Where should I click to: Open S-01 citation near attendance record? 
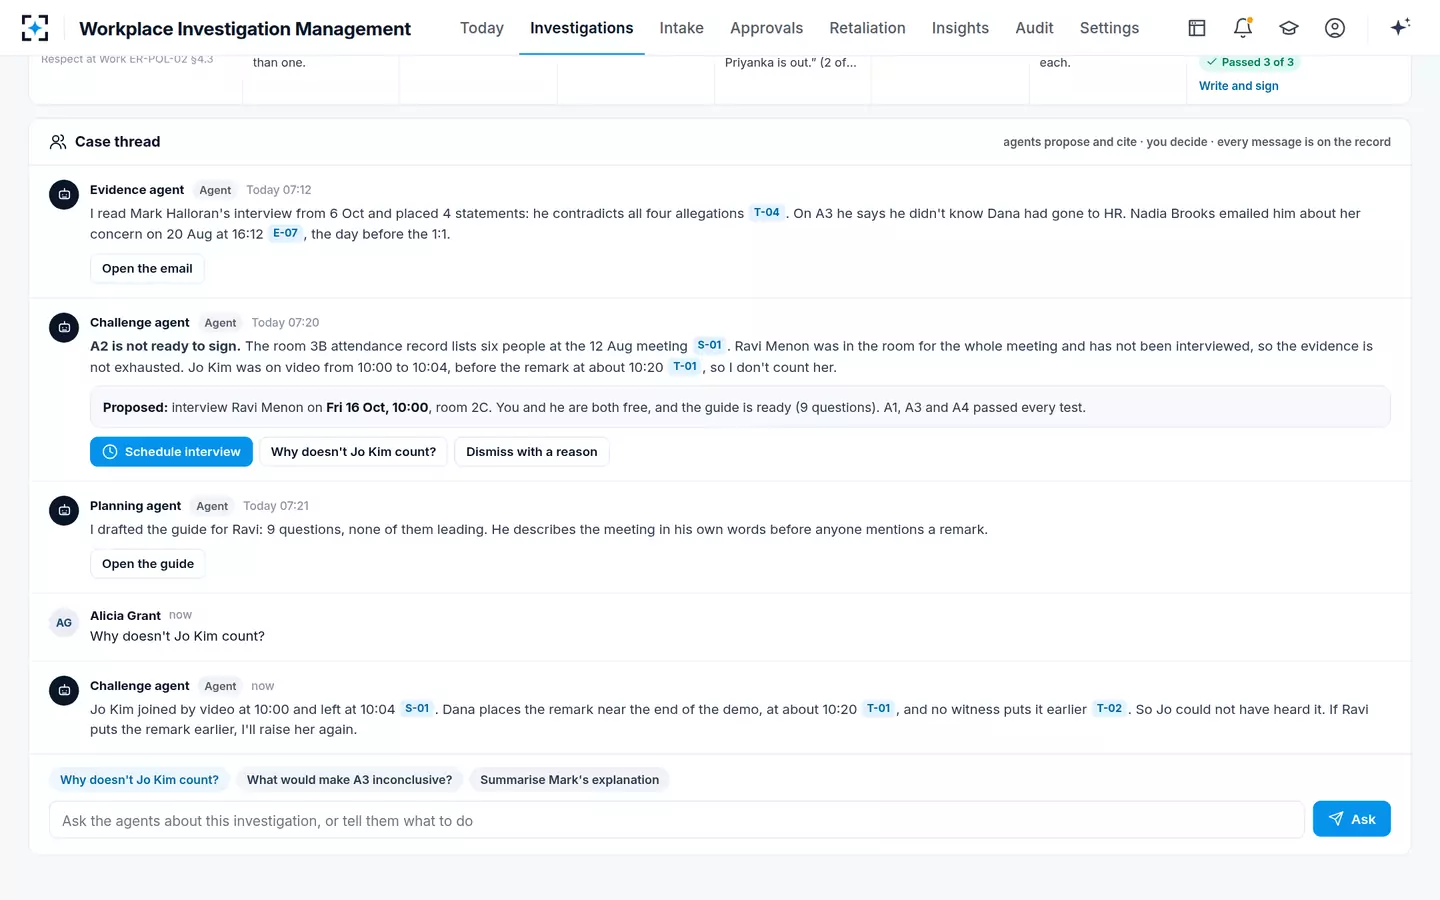tap(709, 345)
